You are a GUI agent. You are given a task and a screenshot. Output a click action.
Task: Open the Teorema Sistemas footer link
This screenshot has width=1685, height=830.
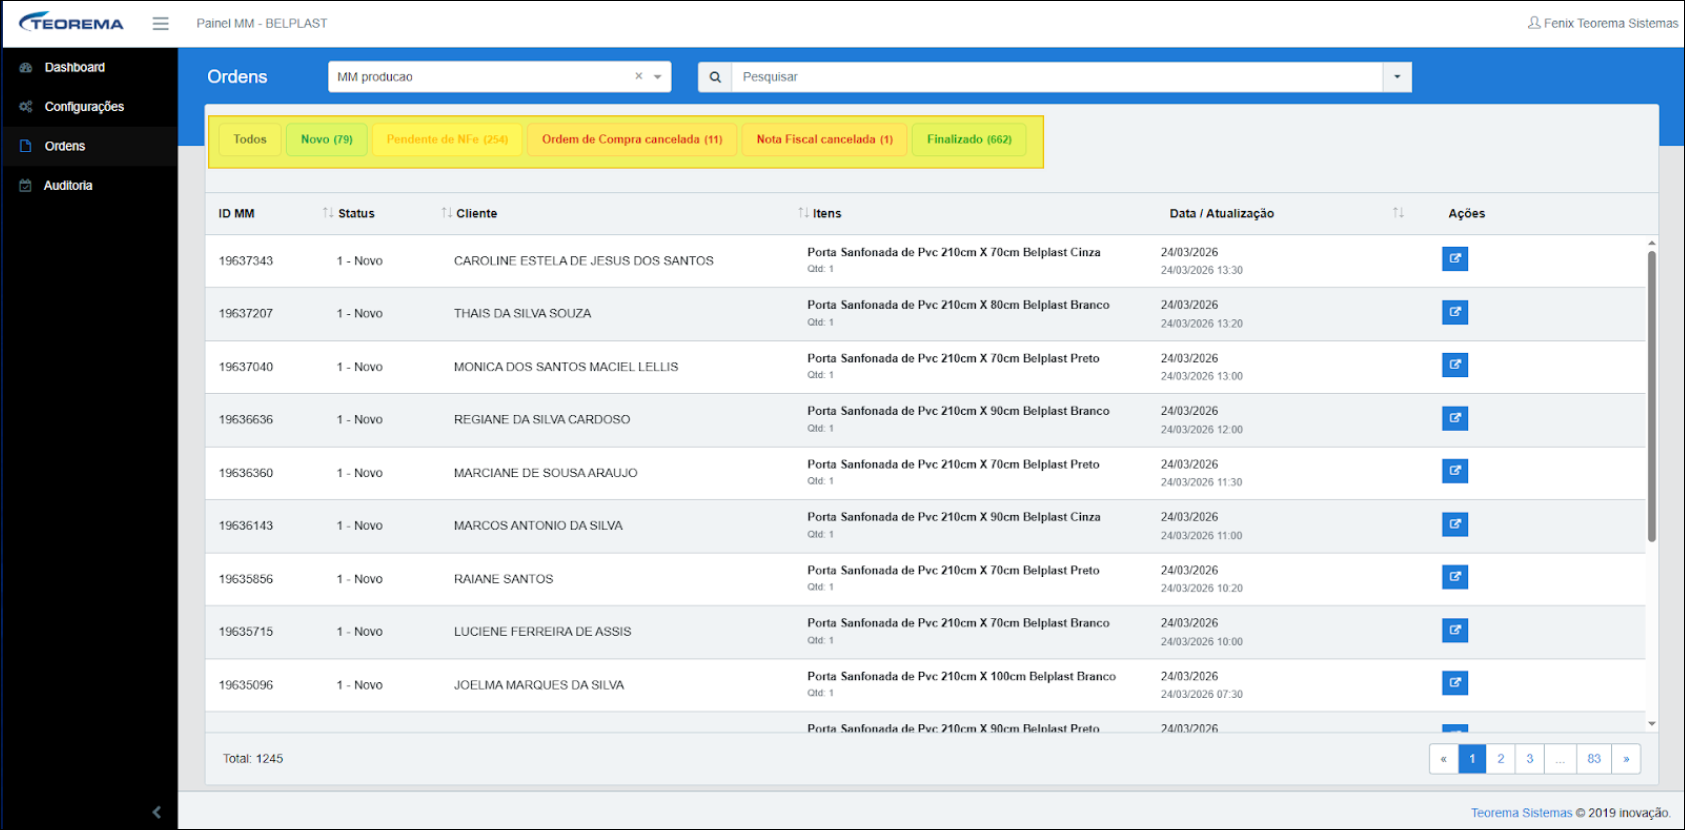click(x=1521, y=813)
